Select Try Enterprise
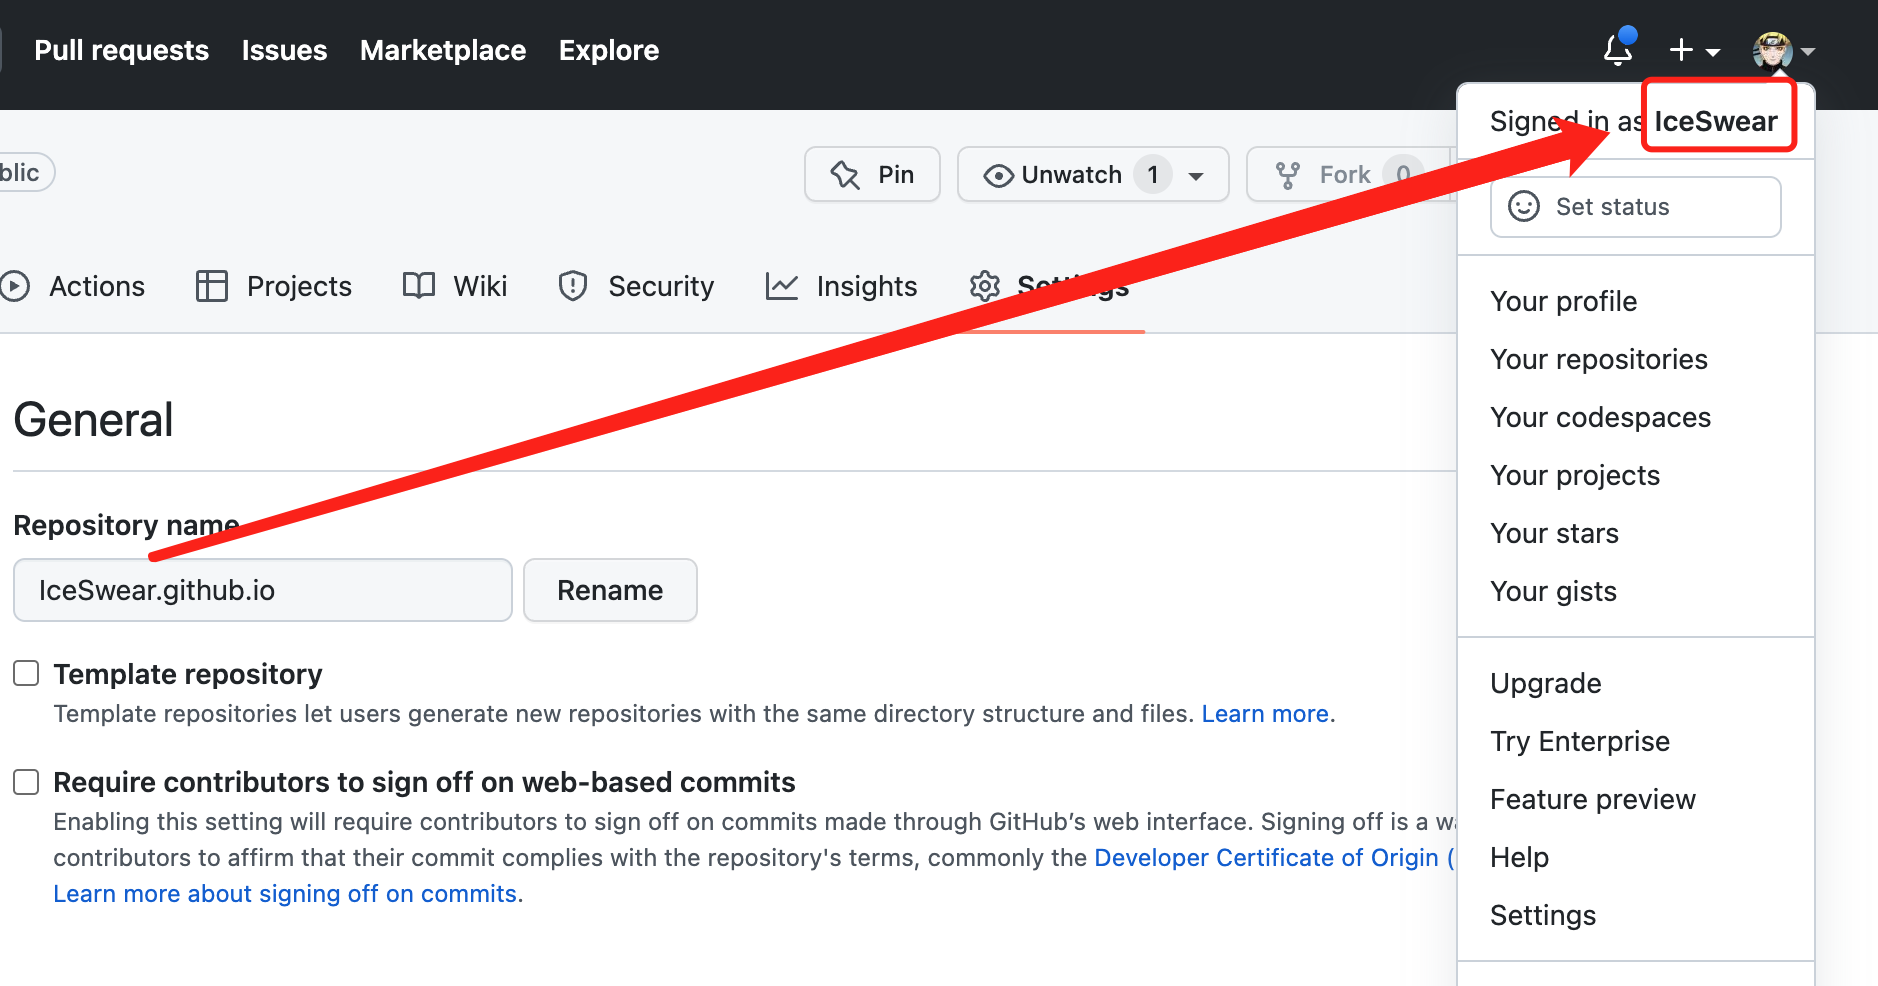The width and height of the screenshot is (1878, 986). 1580,741
